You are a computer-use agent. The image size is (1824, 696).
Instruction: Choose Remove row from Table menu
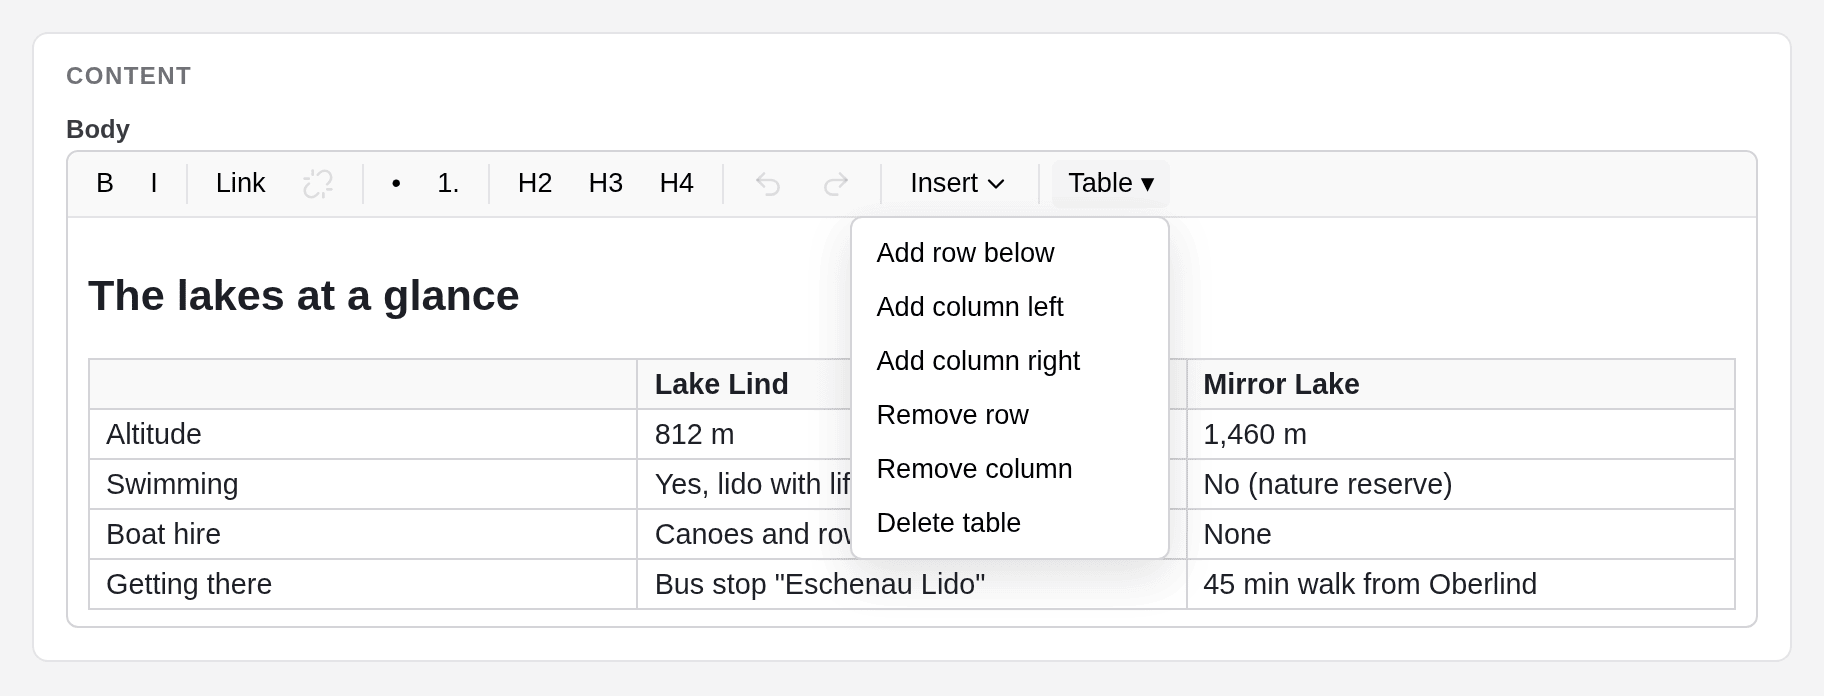[x=1010, y=415]
